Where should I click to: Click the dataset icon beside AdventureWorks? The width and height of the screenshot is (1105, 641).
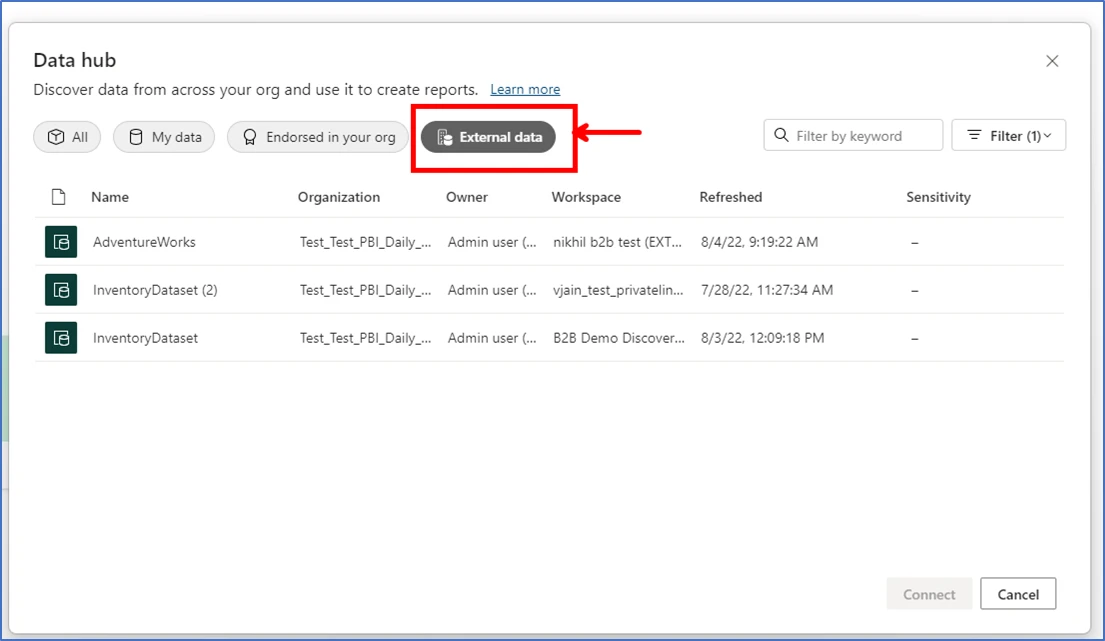tap(61, 241)
